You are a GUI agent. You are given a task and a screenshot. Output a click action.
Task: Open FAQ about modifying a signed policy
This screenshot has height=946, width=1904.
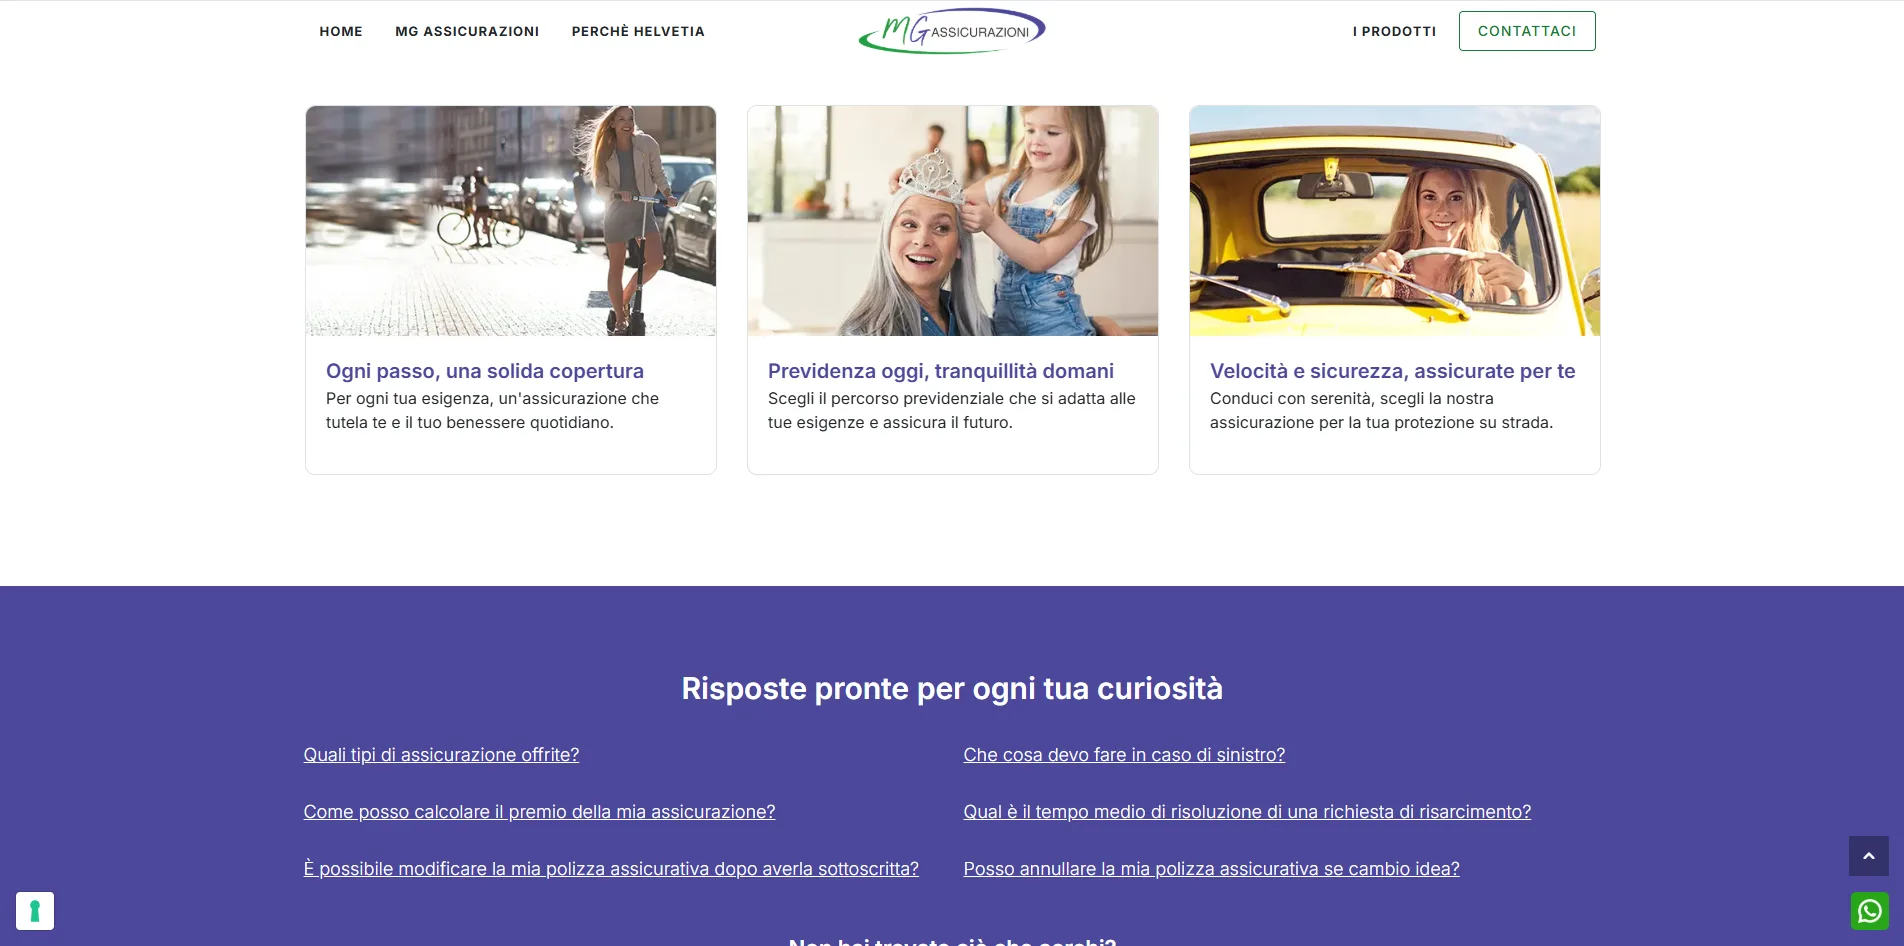point(611,869)
